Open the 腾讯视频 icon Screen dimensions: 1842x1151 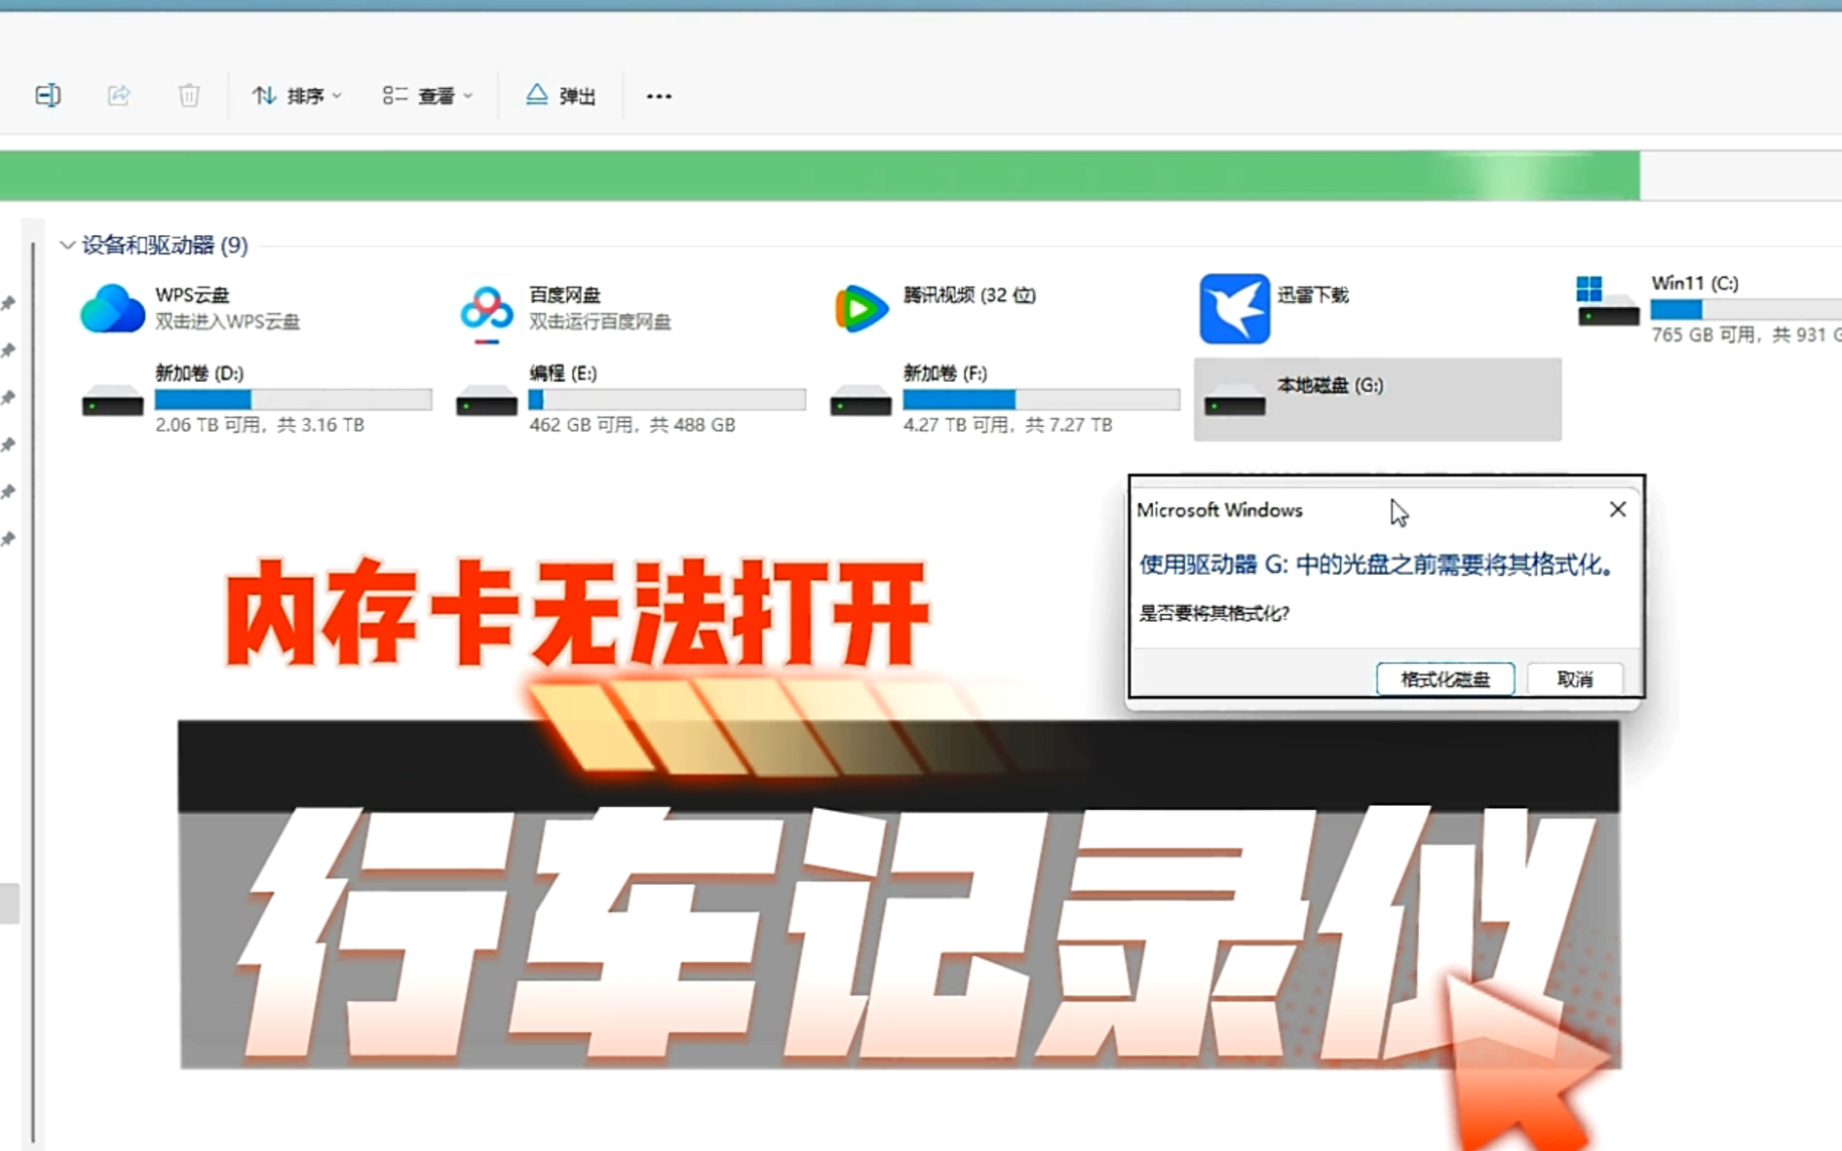click(861, 308)
